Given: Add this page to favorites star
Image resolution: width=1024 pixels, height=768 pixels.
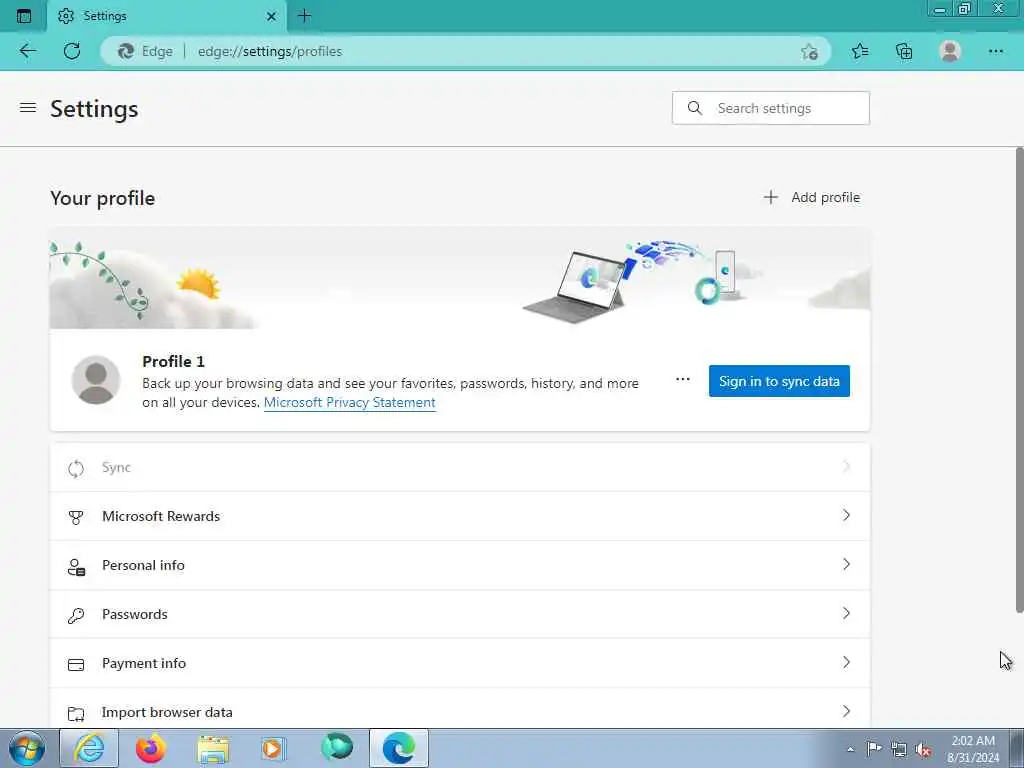Looking at the screenshot, I should tap(809, 51).
